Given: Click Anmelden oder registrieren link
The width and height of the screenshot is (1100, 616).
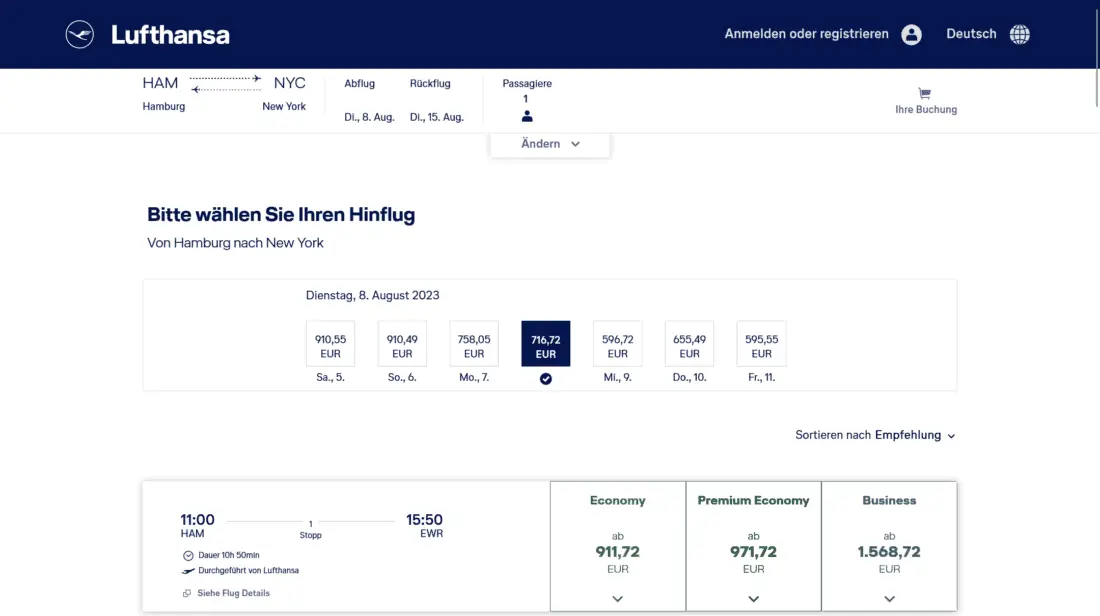Looking at the screenshot, I should [x=806, y=34].
